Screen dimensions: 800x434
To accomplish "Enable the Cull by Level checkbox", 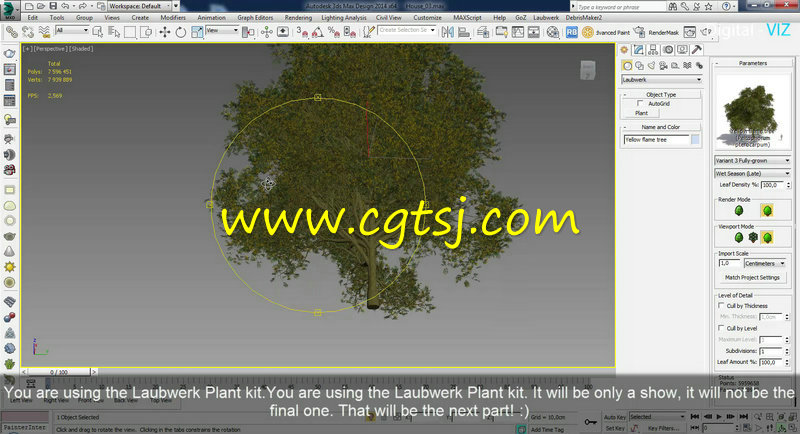I will click(x=721, y=328).
